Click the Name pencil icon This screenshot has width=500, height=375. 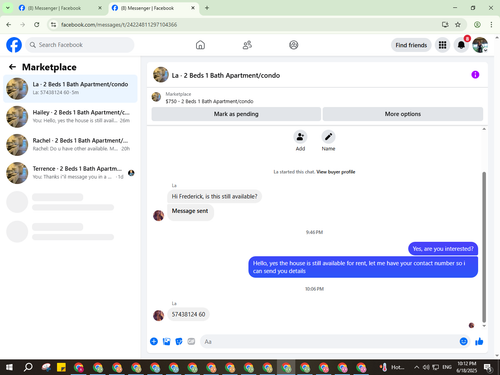[x=328, y=137]
